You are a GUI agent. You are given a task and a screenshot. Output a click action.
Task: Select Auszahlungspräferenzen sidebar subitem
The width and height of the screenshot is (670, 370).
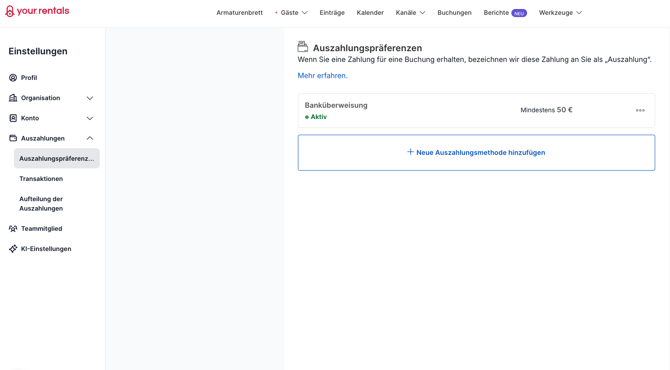click(x=56, y=158)
